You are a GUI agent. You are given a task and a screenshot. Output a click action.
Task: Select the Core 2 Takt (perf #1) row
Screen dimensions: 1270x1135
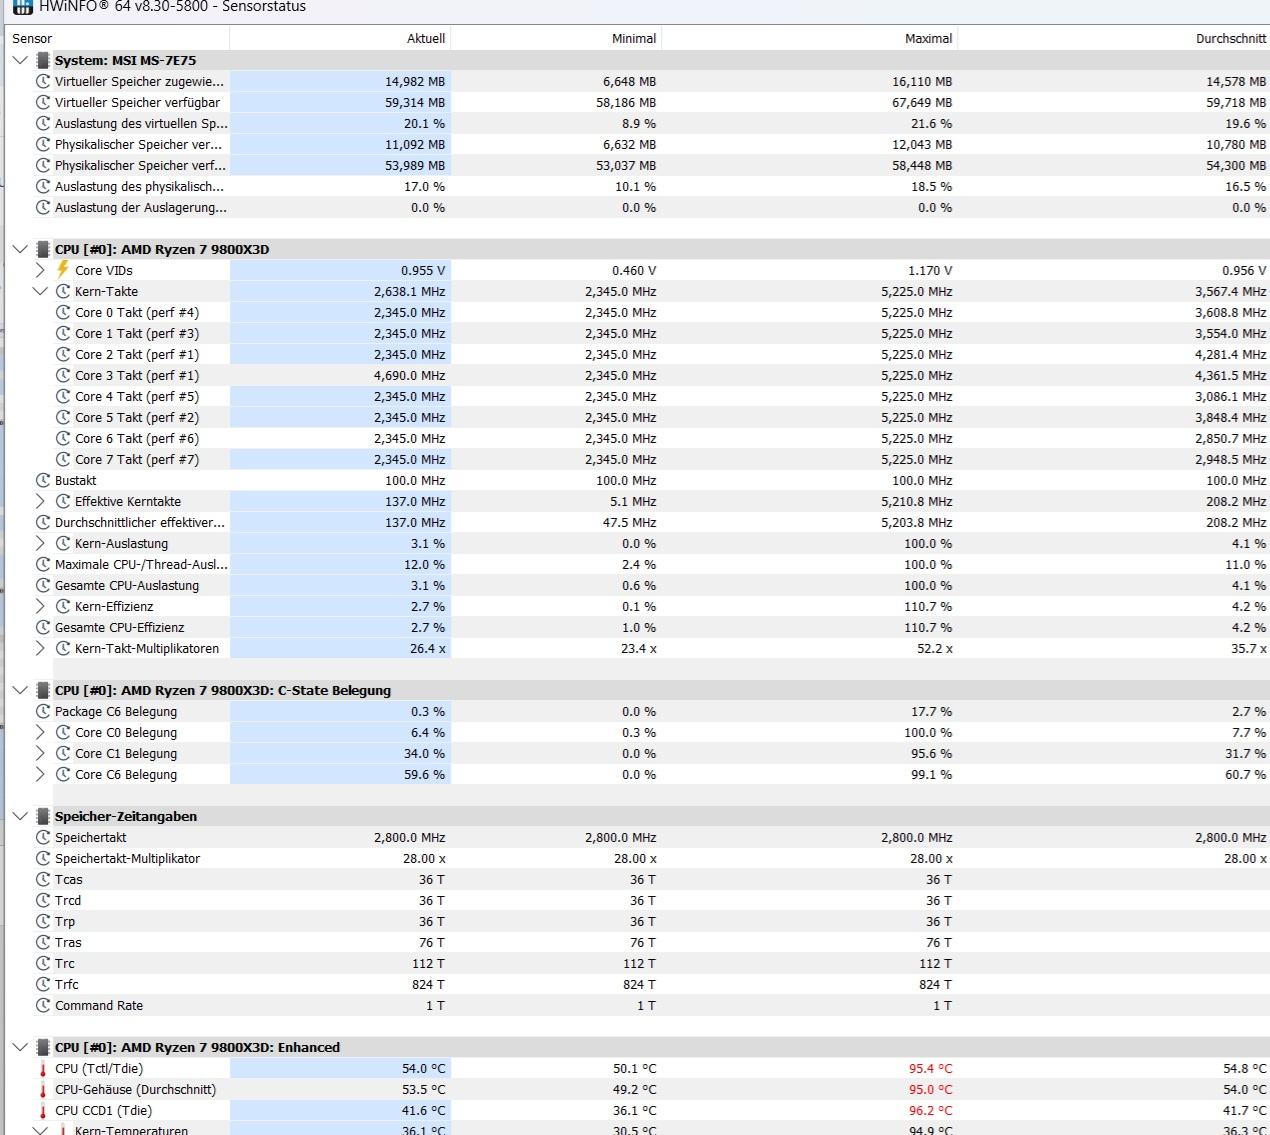coord(637,354)
